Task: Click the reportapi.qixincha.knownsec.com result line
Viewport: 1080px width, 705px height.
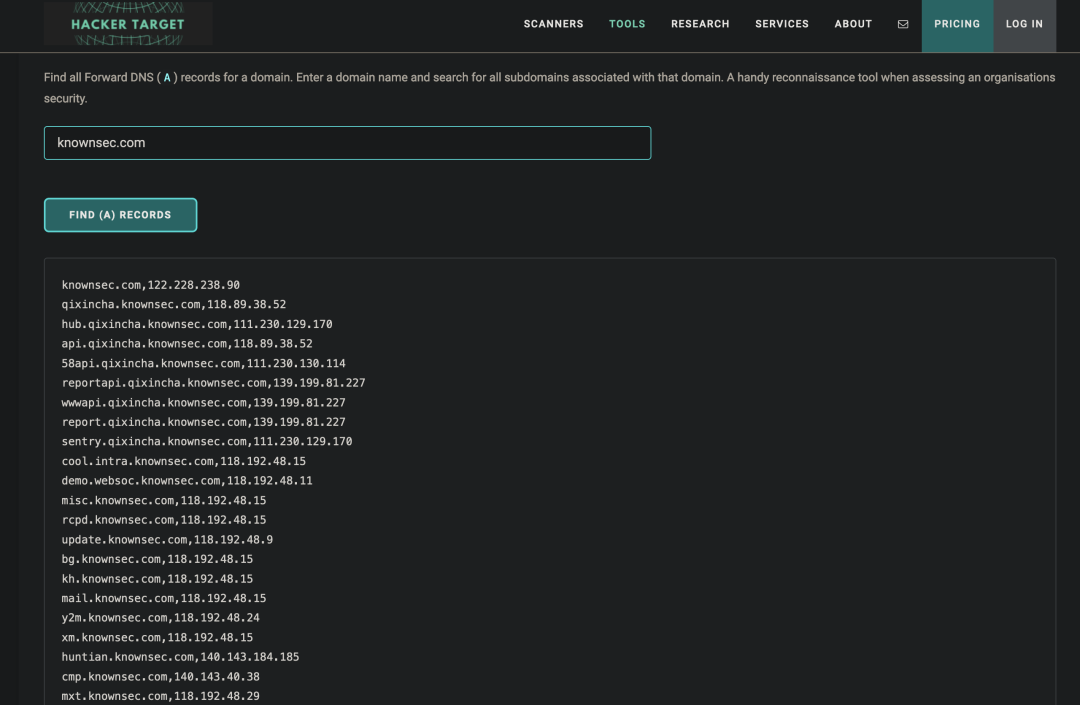Action: [x=214, y=383]
